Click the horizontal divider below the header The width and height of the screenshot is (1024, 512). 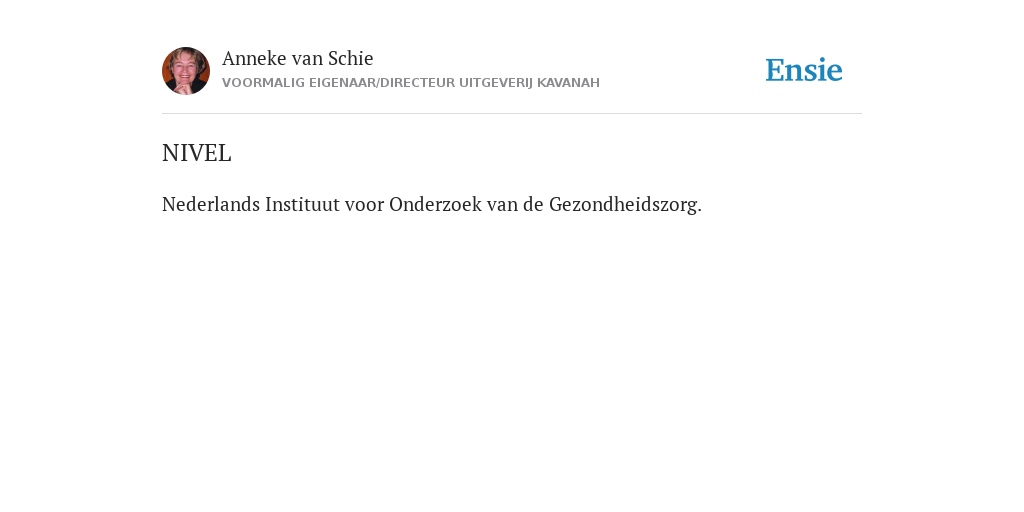tap(512, 114)
